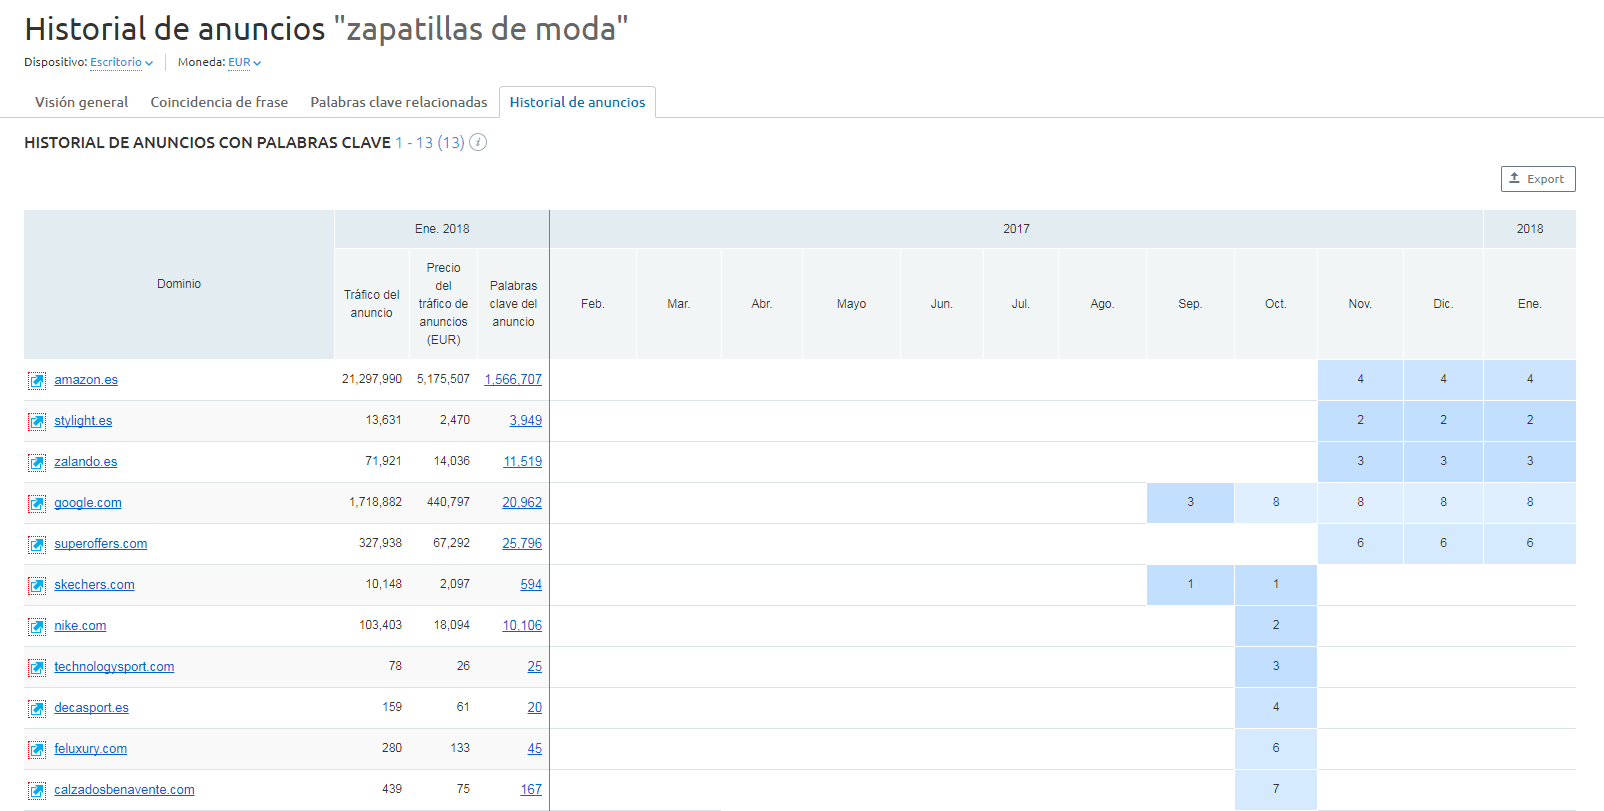Open amazon.es ad keywords count 1,566,707
The image size is (1604, 811).
[x=513, y=380]
